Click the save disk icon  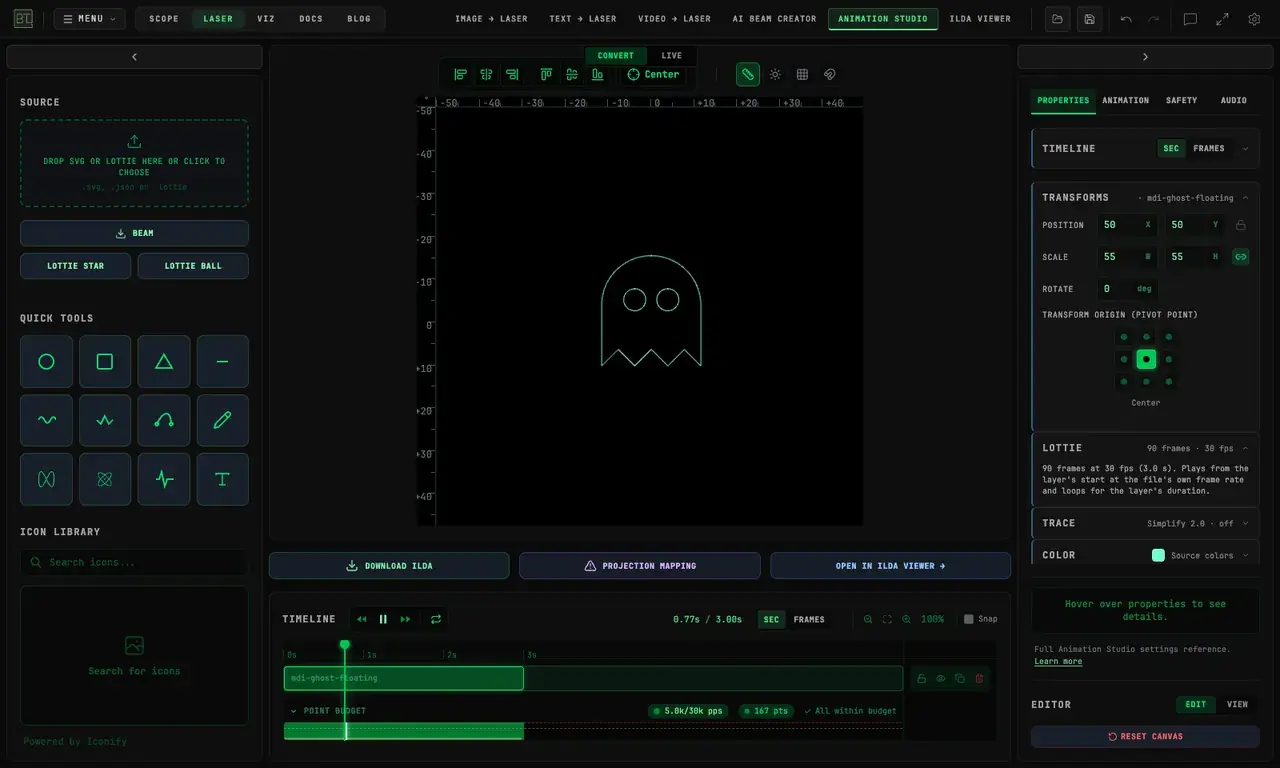[1089, 19]
